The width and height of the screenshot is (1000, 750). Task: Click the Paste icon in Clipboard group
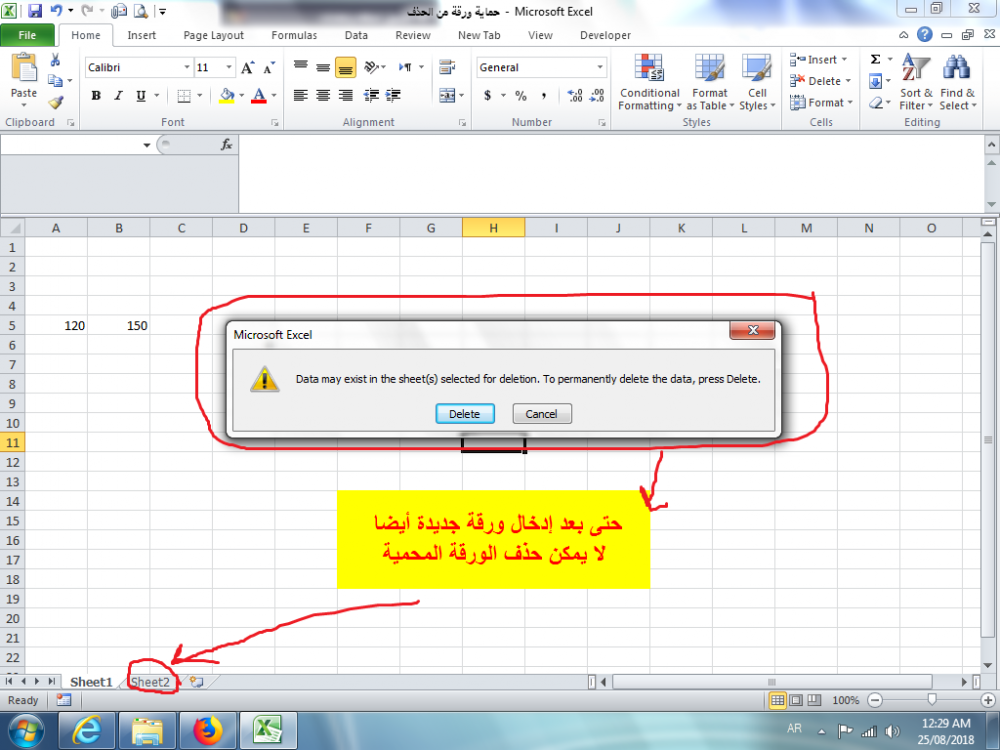point(24,67)
